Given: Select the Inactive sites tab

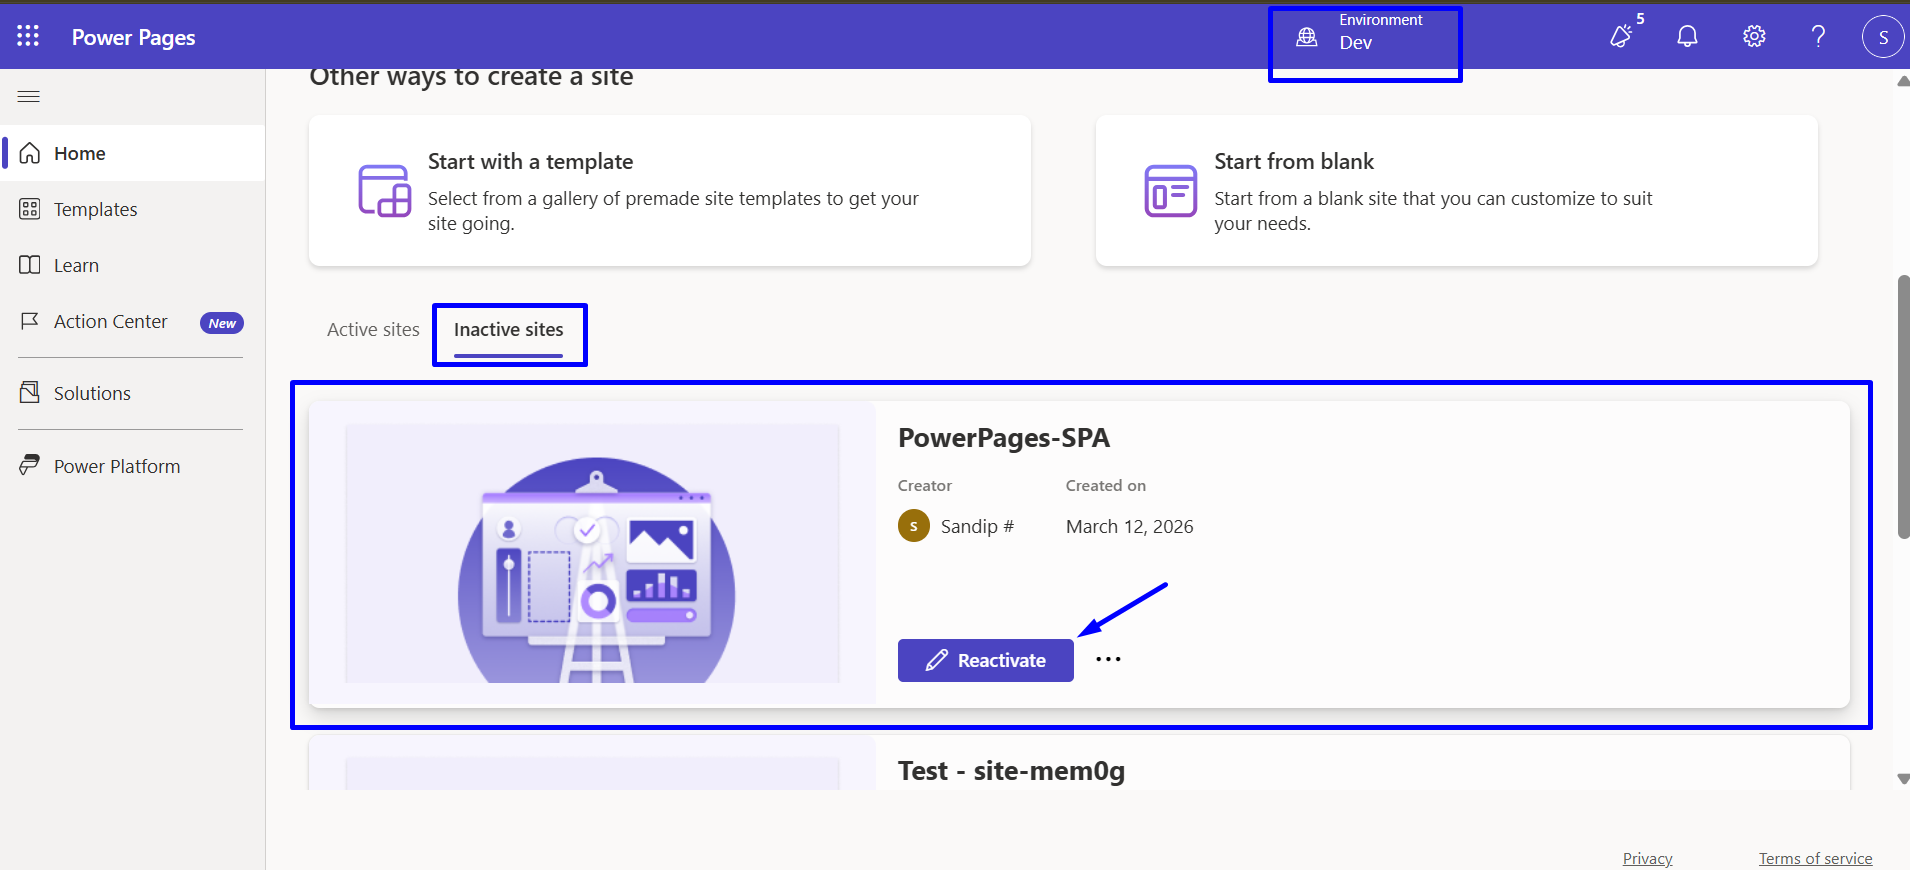Looking at the screenshot, I should coord(508,330).
